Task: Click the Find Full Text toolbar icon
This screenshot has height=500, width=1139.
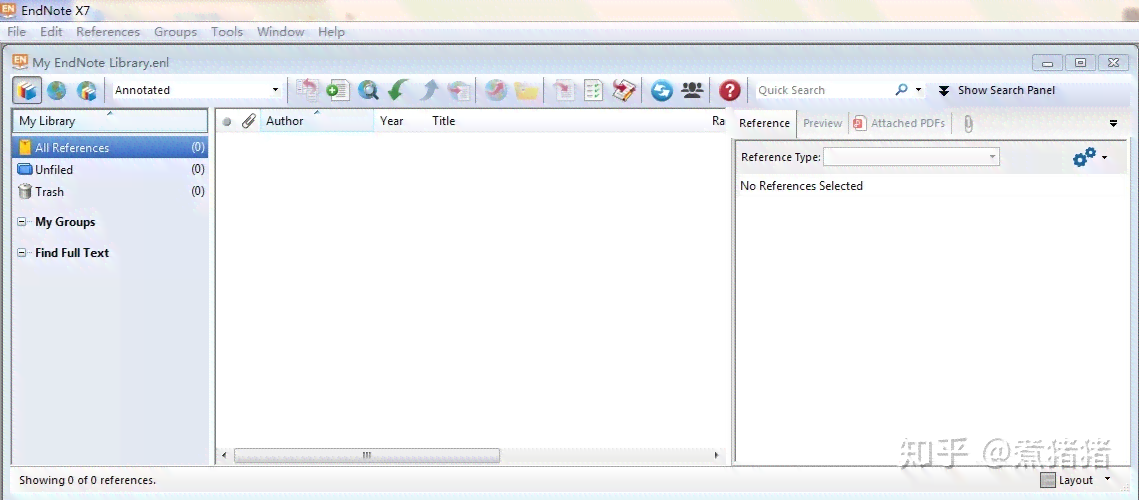Action: tap(459, 90)
